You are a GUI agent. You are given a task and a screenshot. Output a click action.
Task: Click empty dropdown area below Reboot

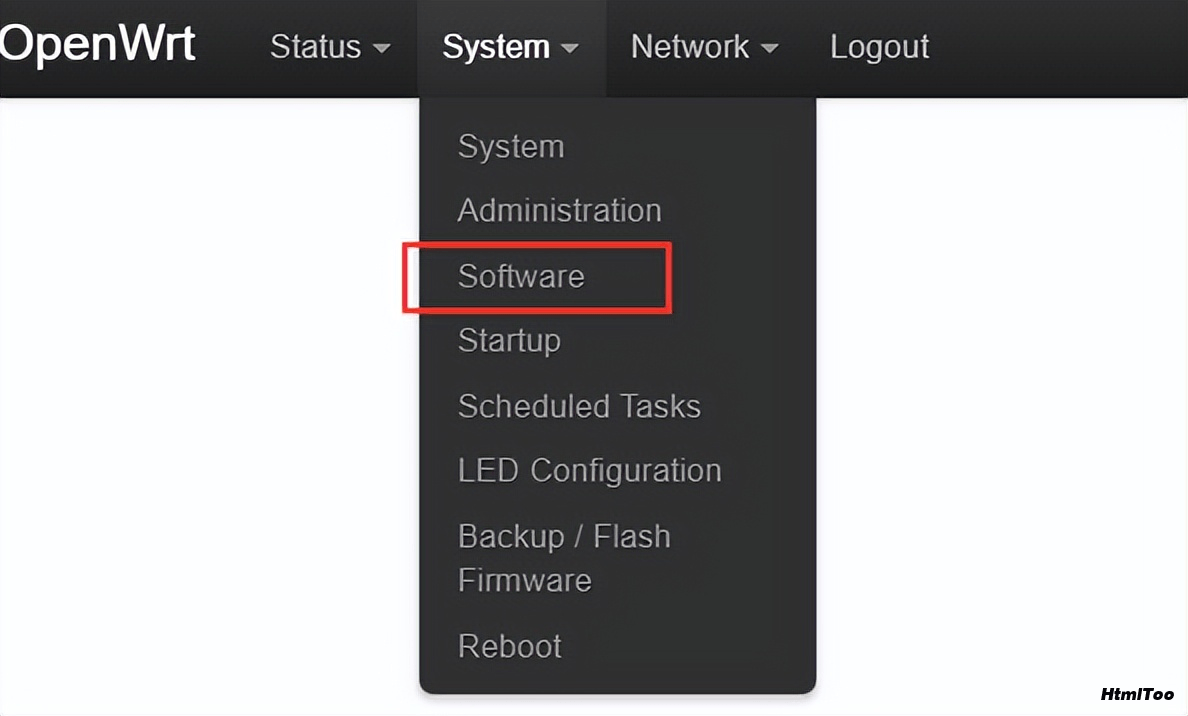(617, 678)
